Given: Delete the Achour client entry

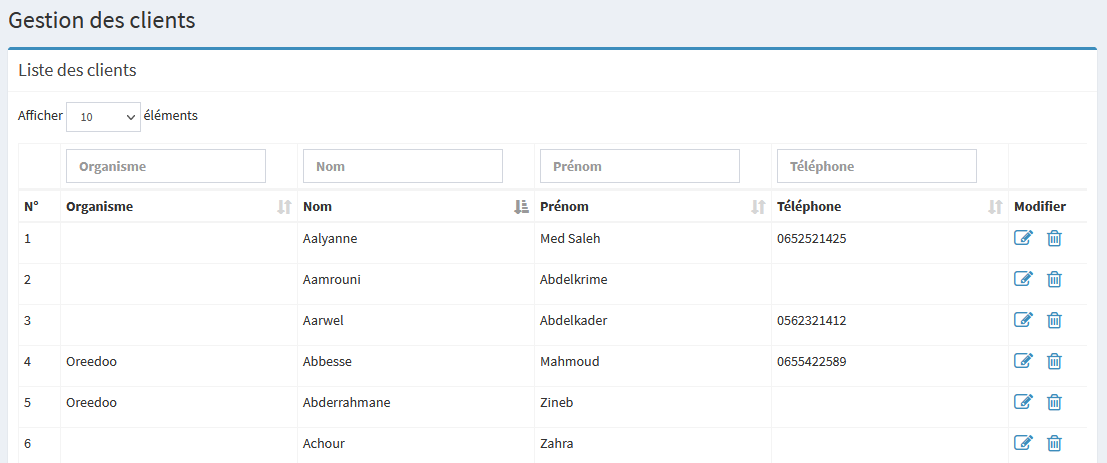Looking at the screenshot, I should point(1054,443).
